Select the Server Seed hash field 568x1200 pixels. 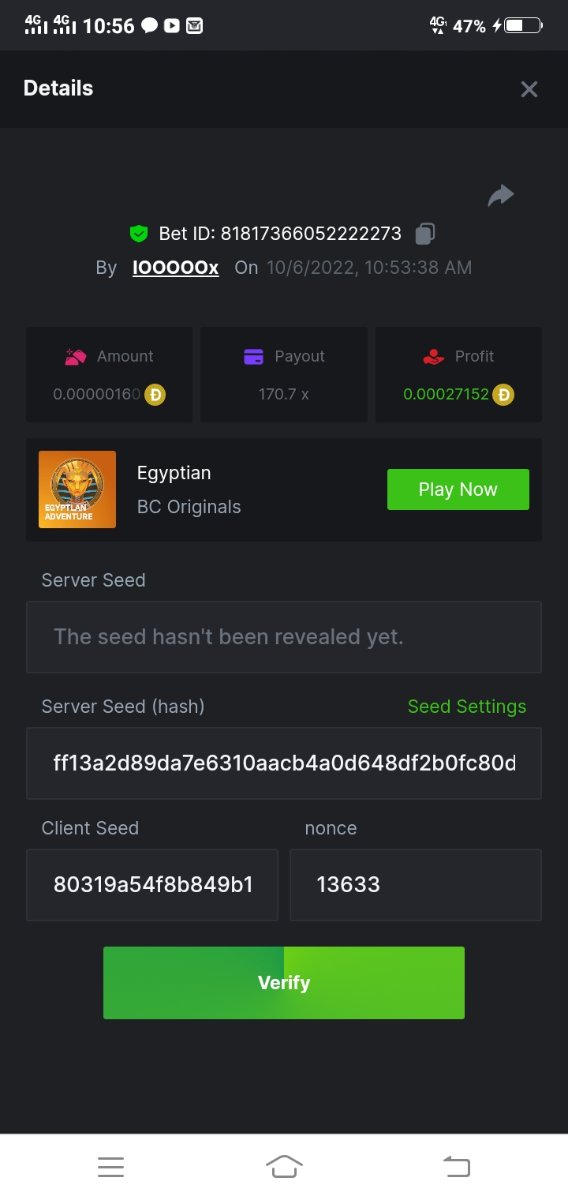[284, 763]
